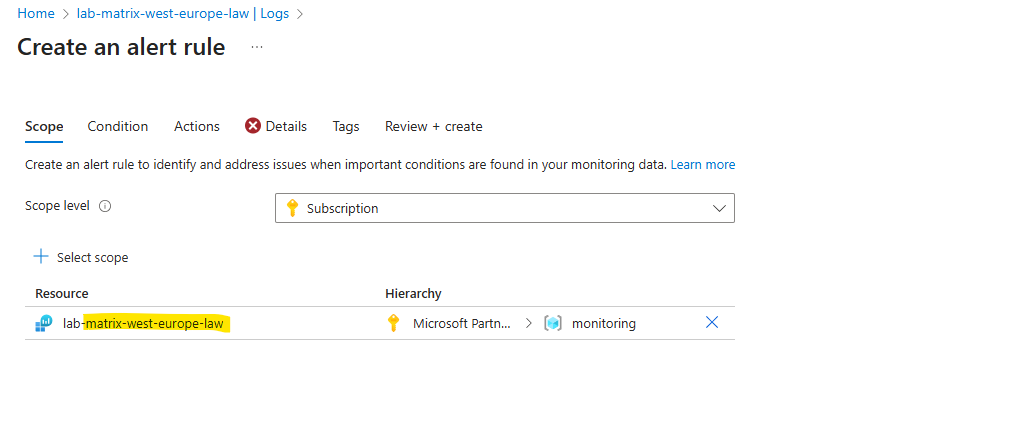Viewport: 1028px width, 428px height.
Task: Click the monitoring resource group cube icon
Action: (553, 323)
